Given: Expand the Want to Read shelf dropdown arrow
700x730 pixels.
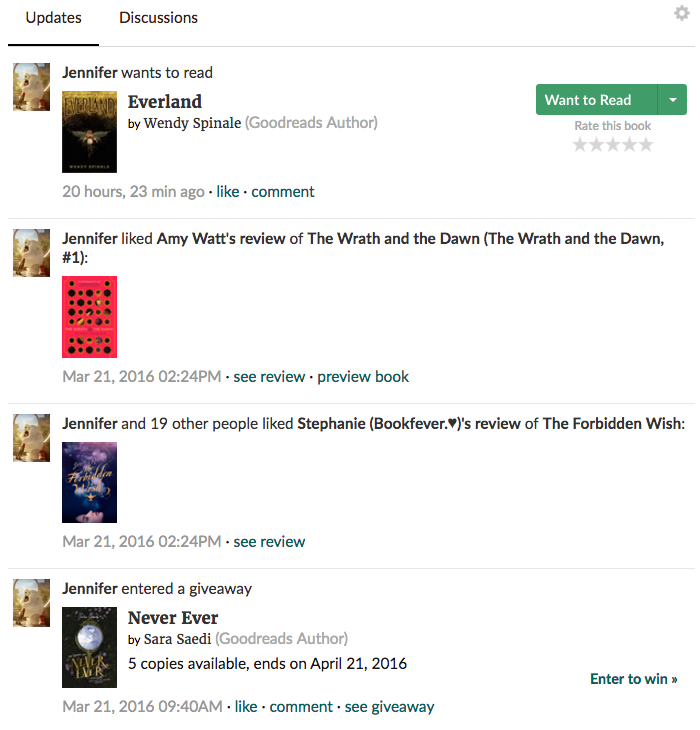Looking at the screenshot, I should click(x=673, y=100).
